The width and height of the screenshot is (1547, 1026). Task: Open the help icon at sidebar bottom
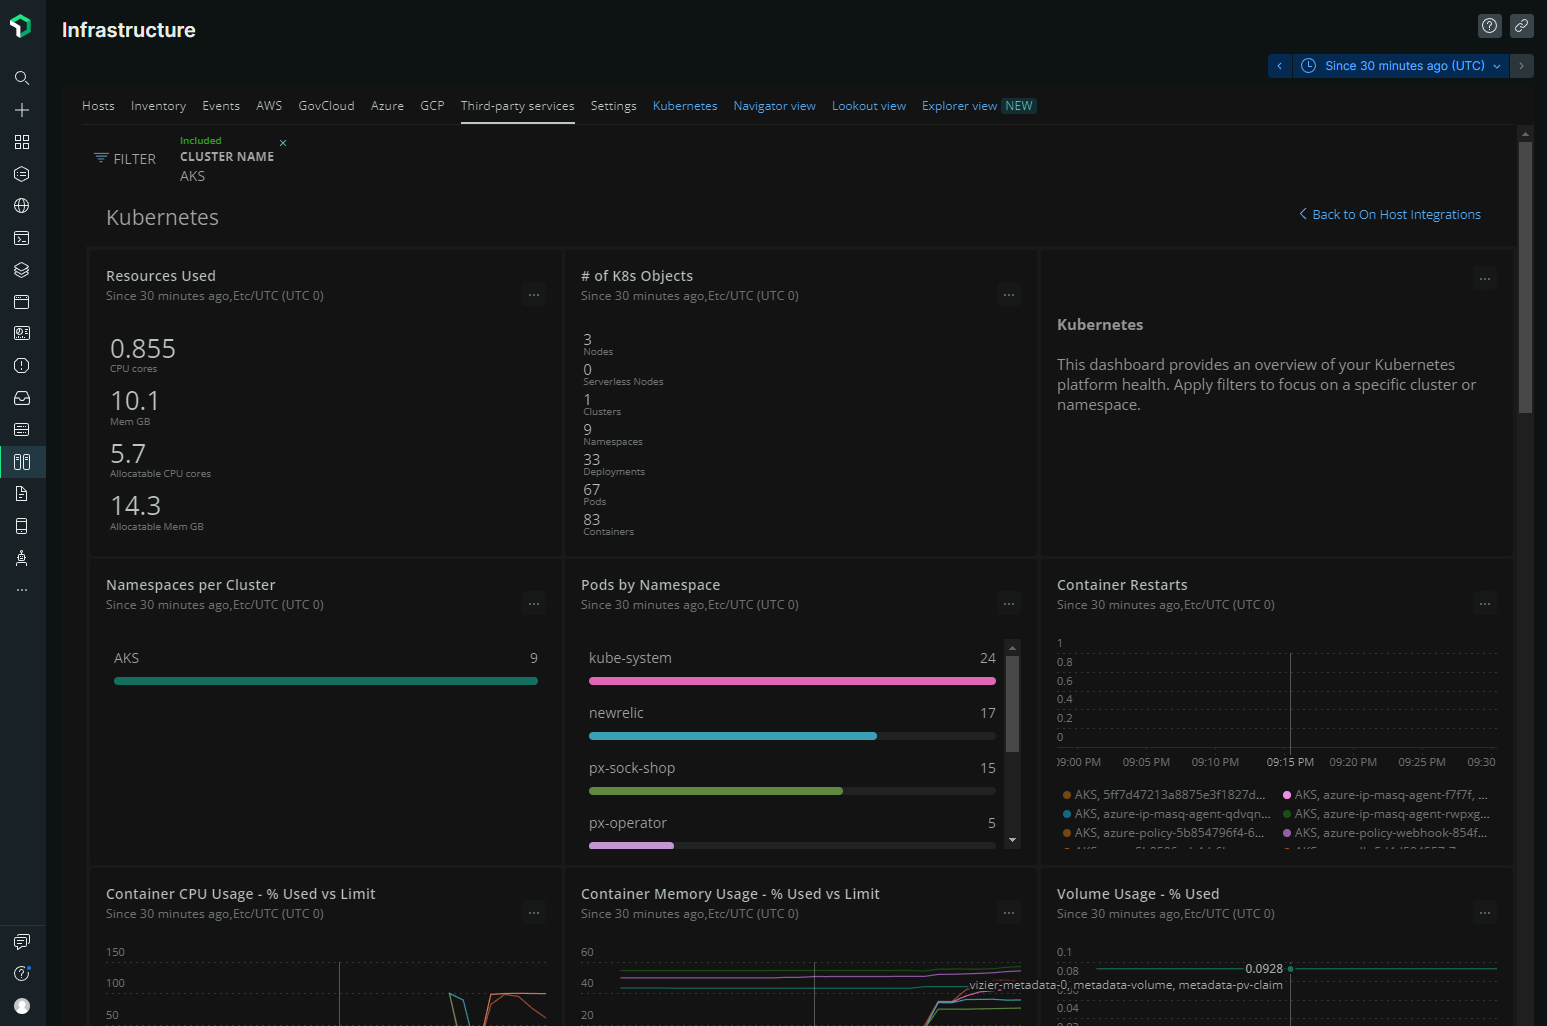22,974
